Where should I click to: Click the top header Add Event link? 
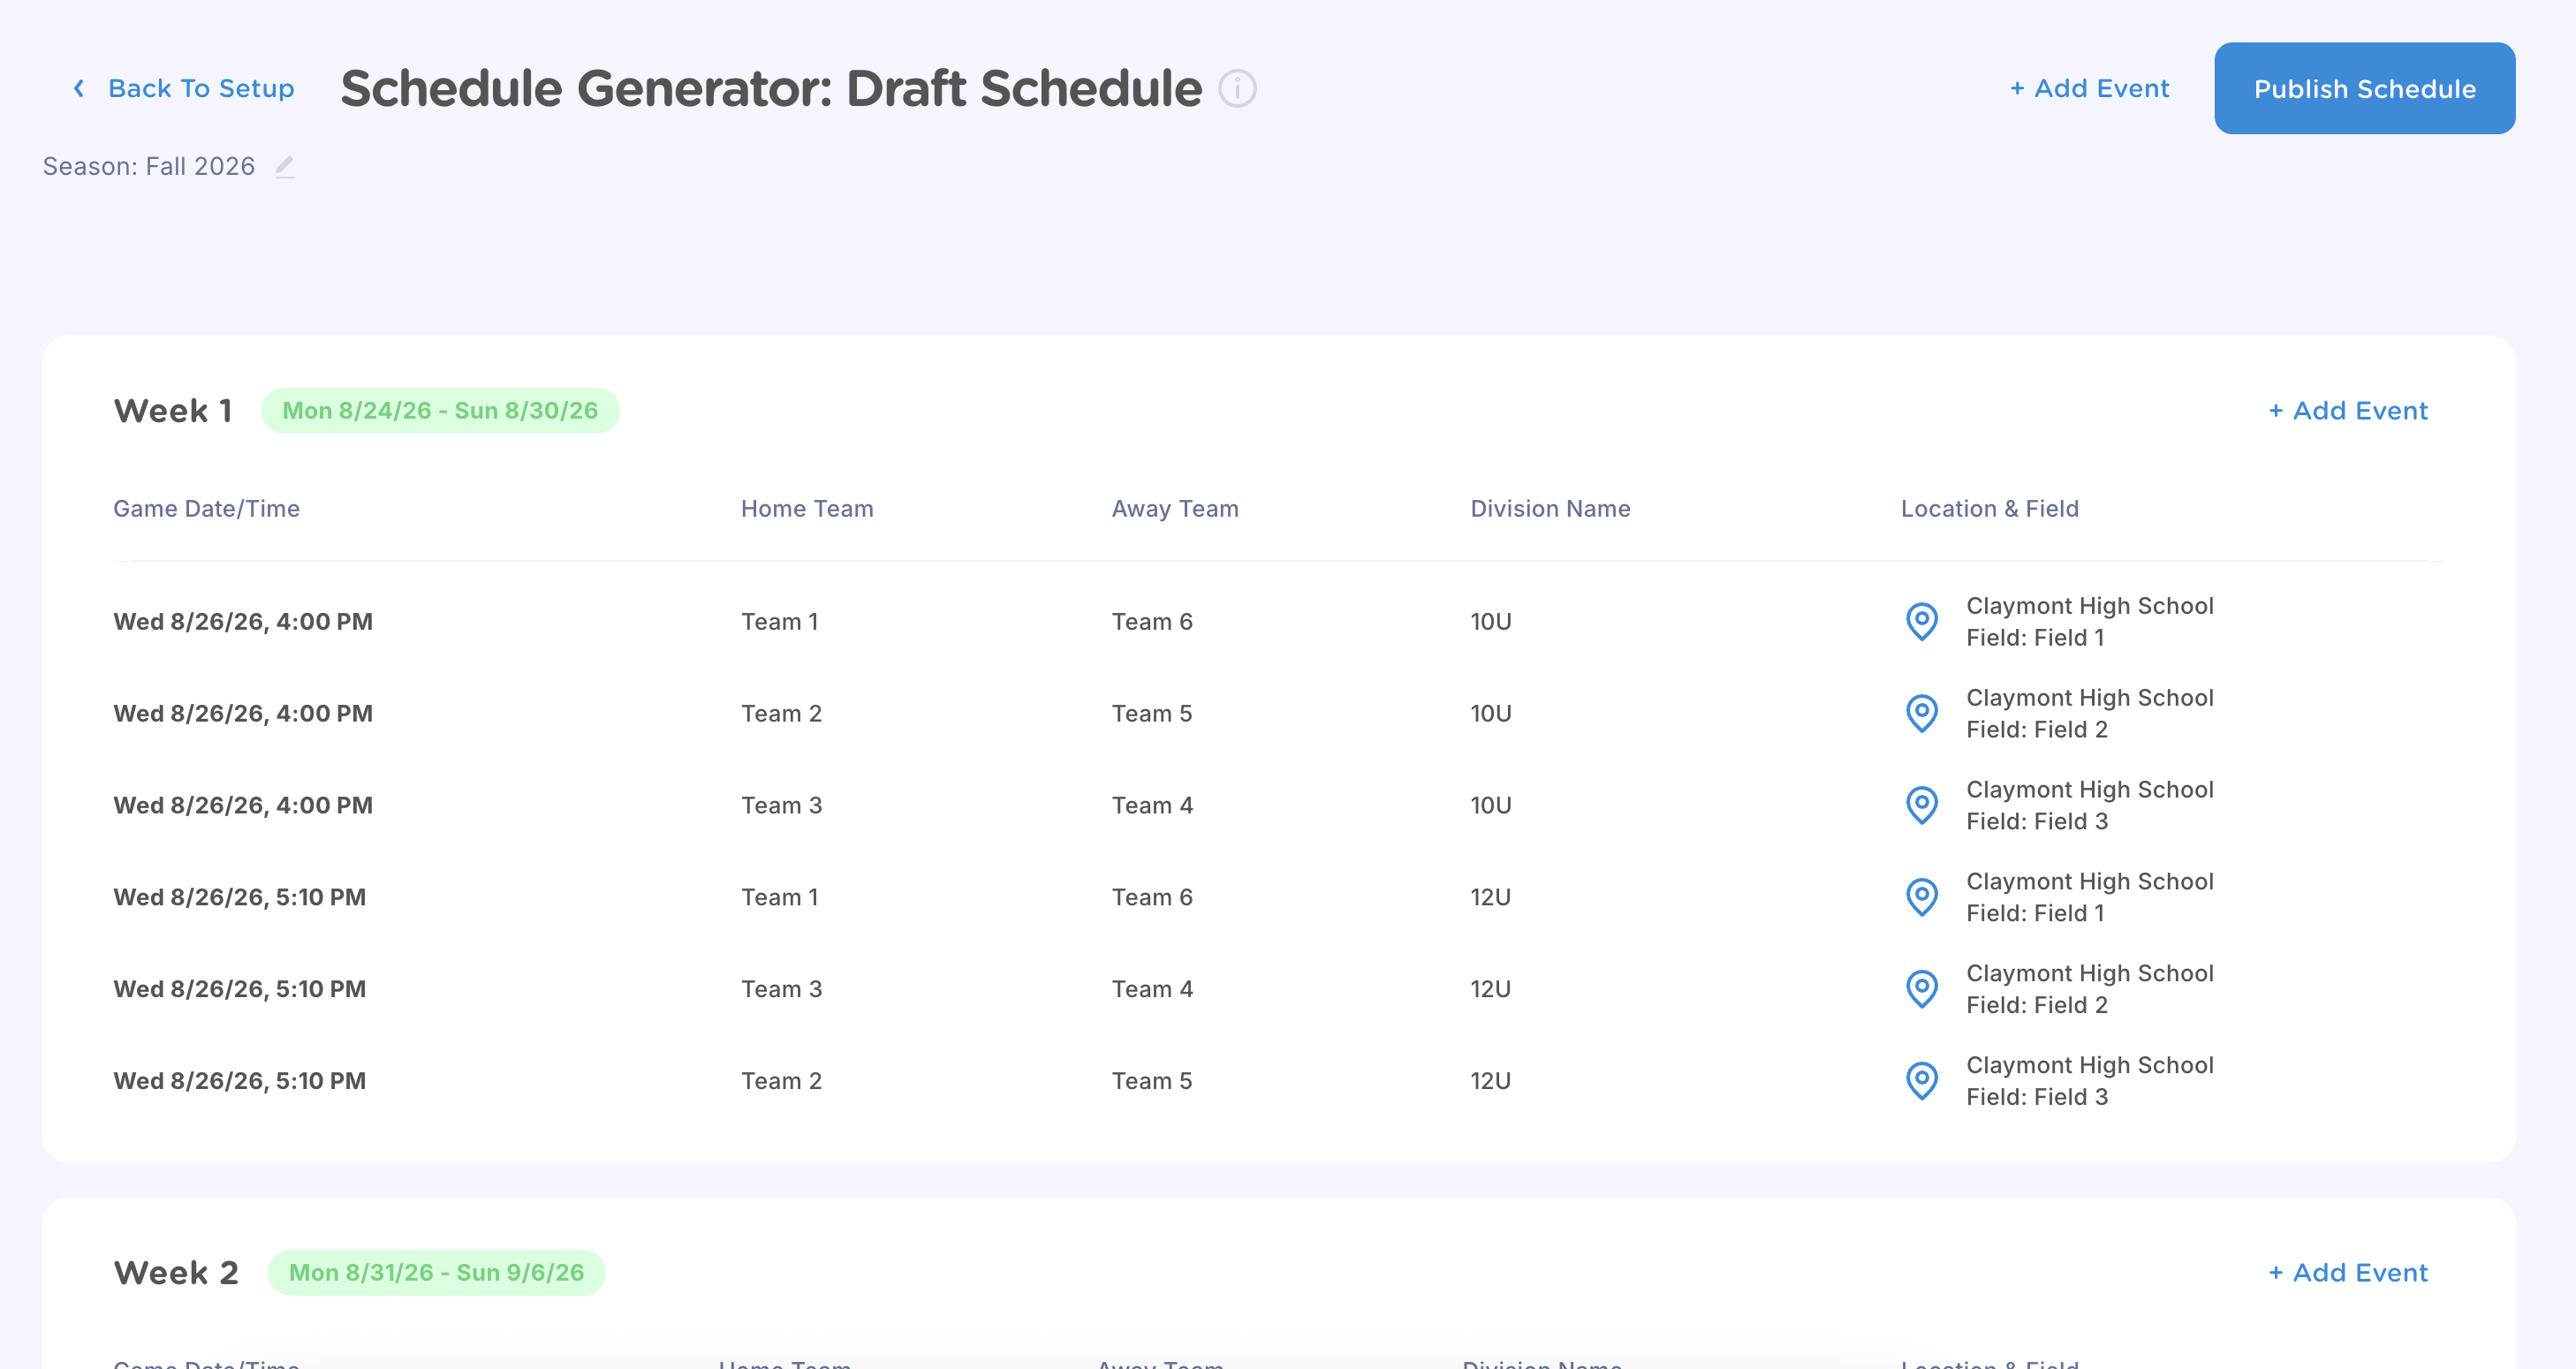2089,89
